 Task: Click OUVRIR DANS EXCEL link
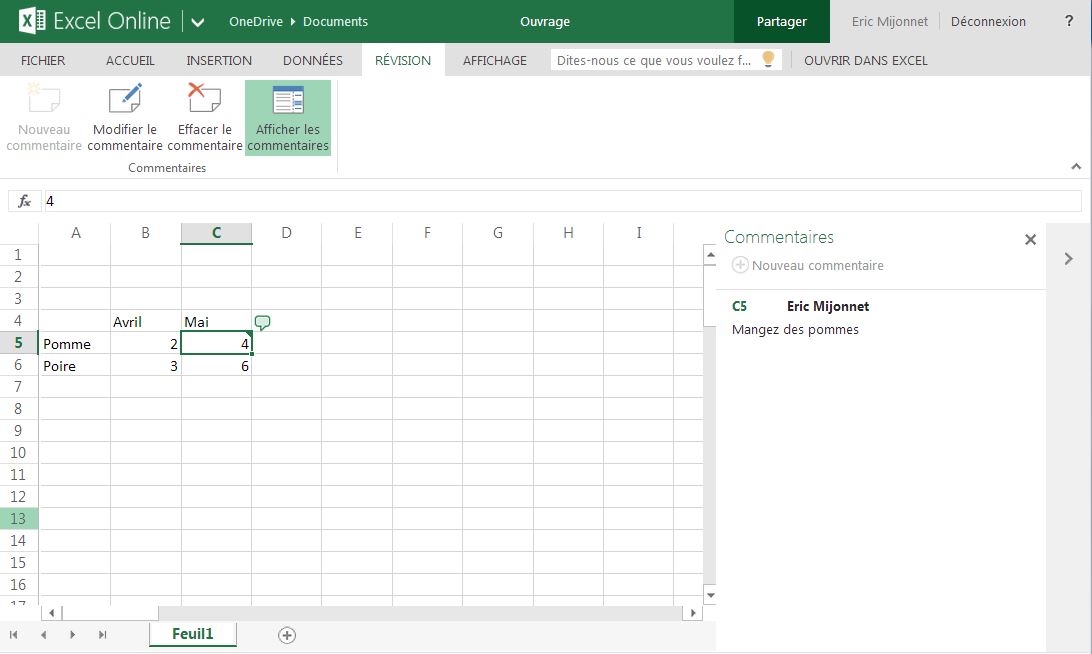pos(865,60)
